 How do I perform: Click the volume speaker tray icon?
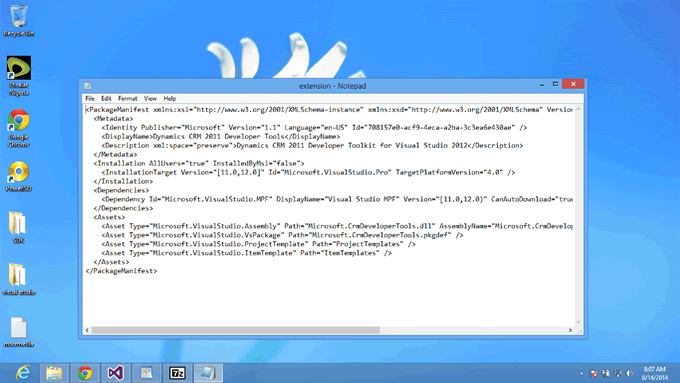[x=630, y=373]
